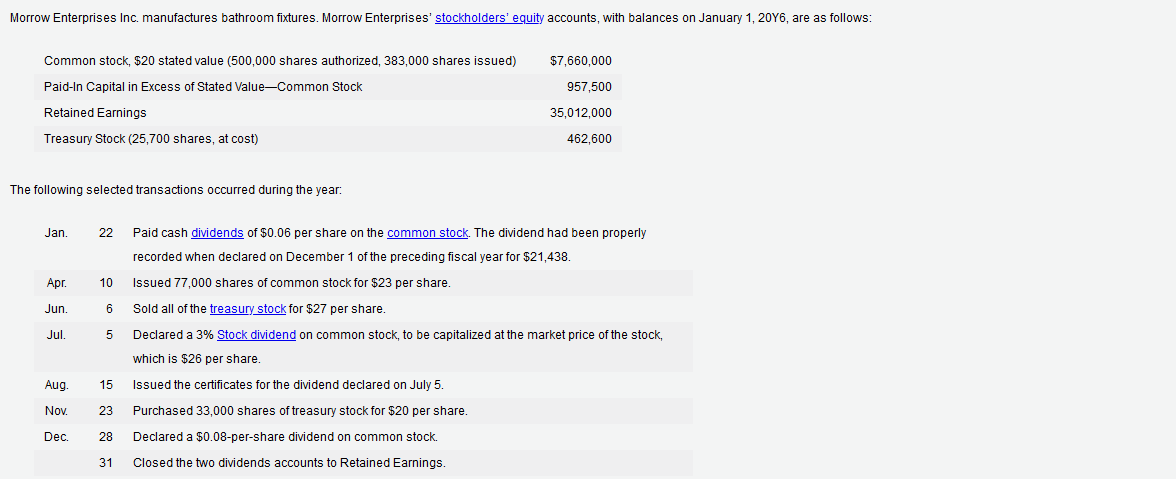Select the Treasury Stock 25,700 shares row
The image size is (1176, 479).
(328, 139)
